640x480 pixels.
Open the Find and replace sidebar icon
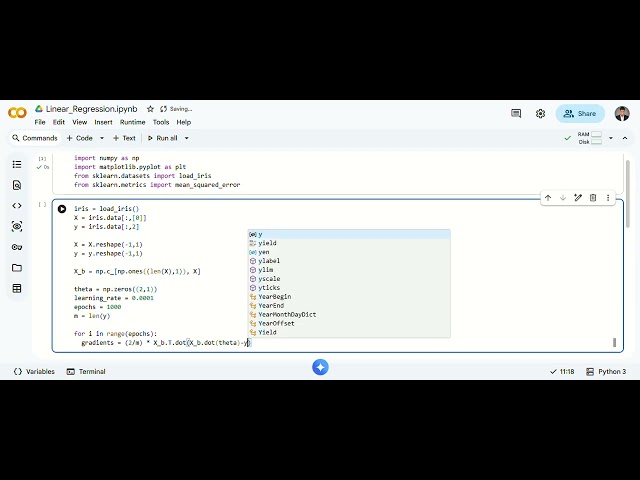tap(17, 185)
